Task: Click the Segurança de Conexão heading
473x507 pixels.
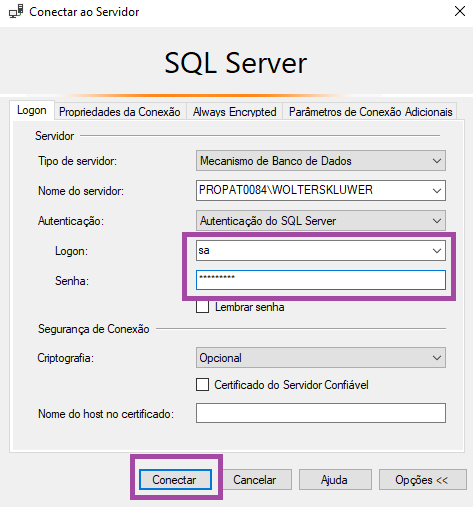Action: coord(93,329)
